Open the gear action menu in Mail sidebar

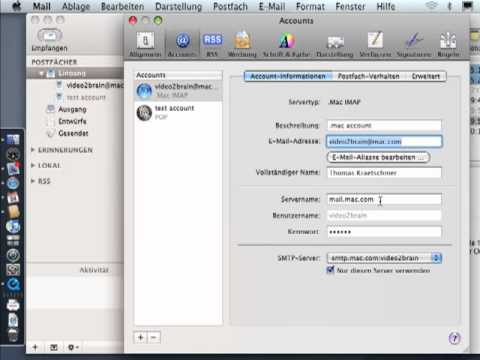73,347
